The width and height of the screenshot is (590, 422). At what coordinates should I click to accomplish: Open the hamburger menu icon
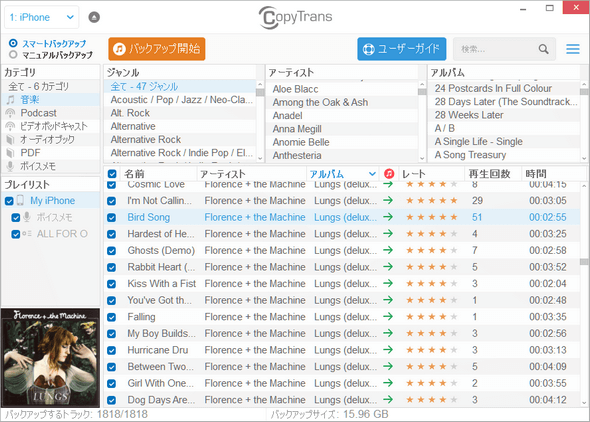(x=573, y=49)
